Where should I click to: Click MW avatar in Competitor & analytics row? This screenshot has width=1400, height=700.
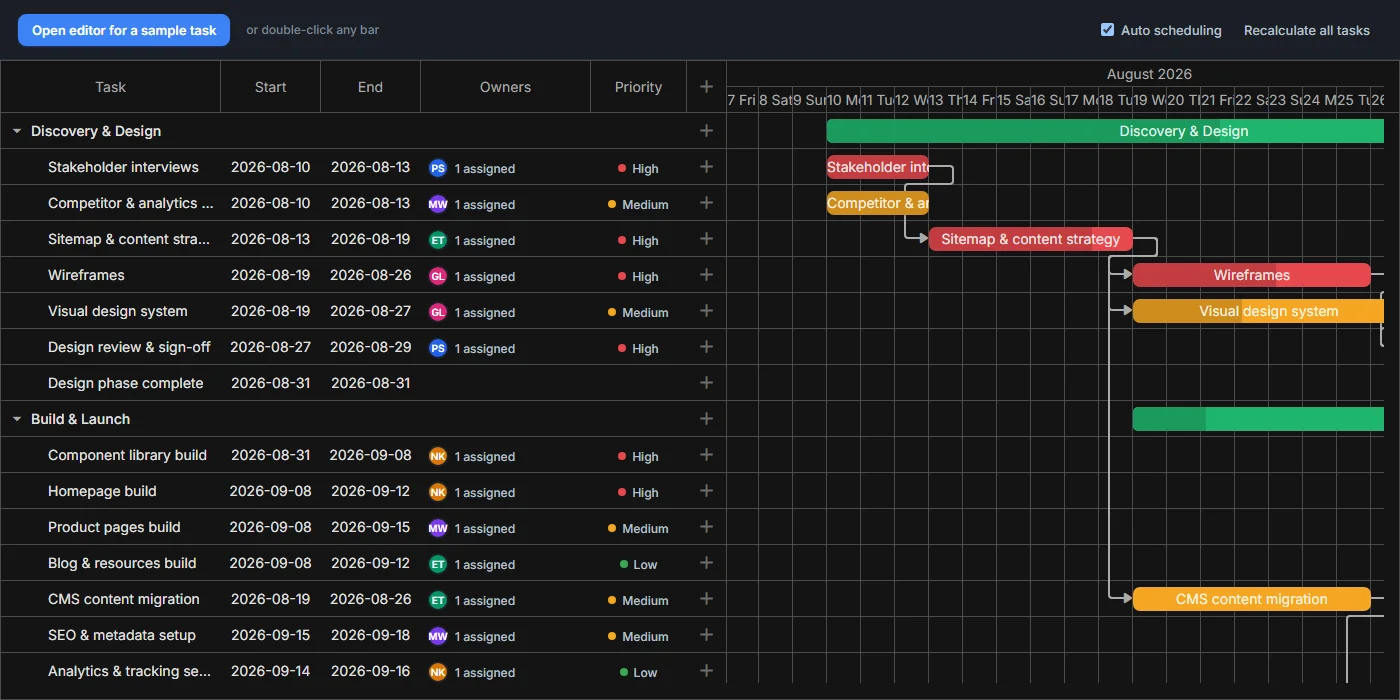point(438,204)
